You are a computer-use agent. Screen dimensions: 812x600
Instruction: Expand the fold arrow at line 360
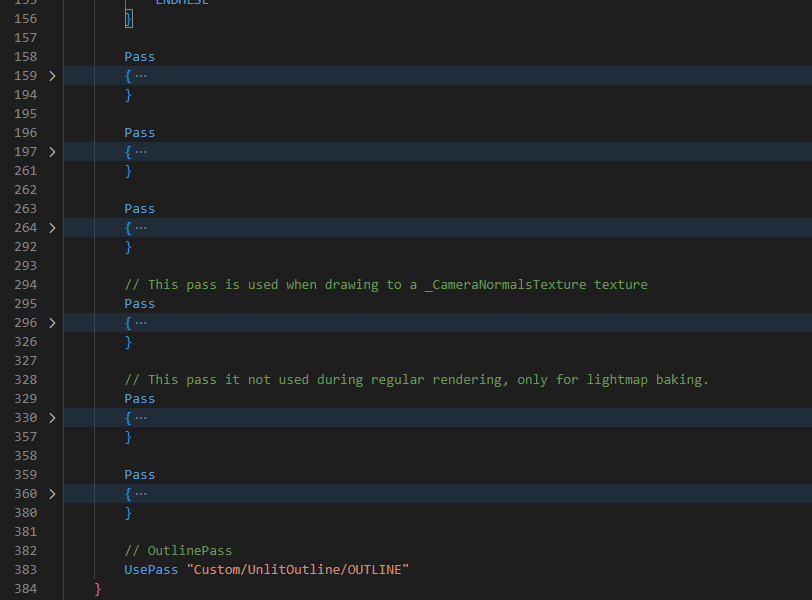coord(52,494)
